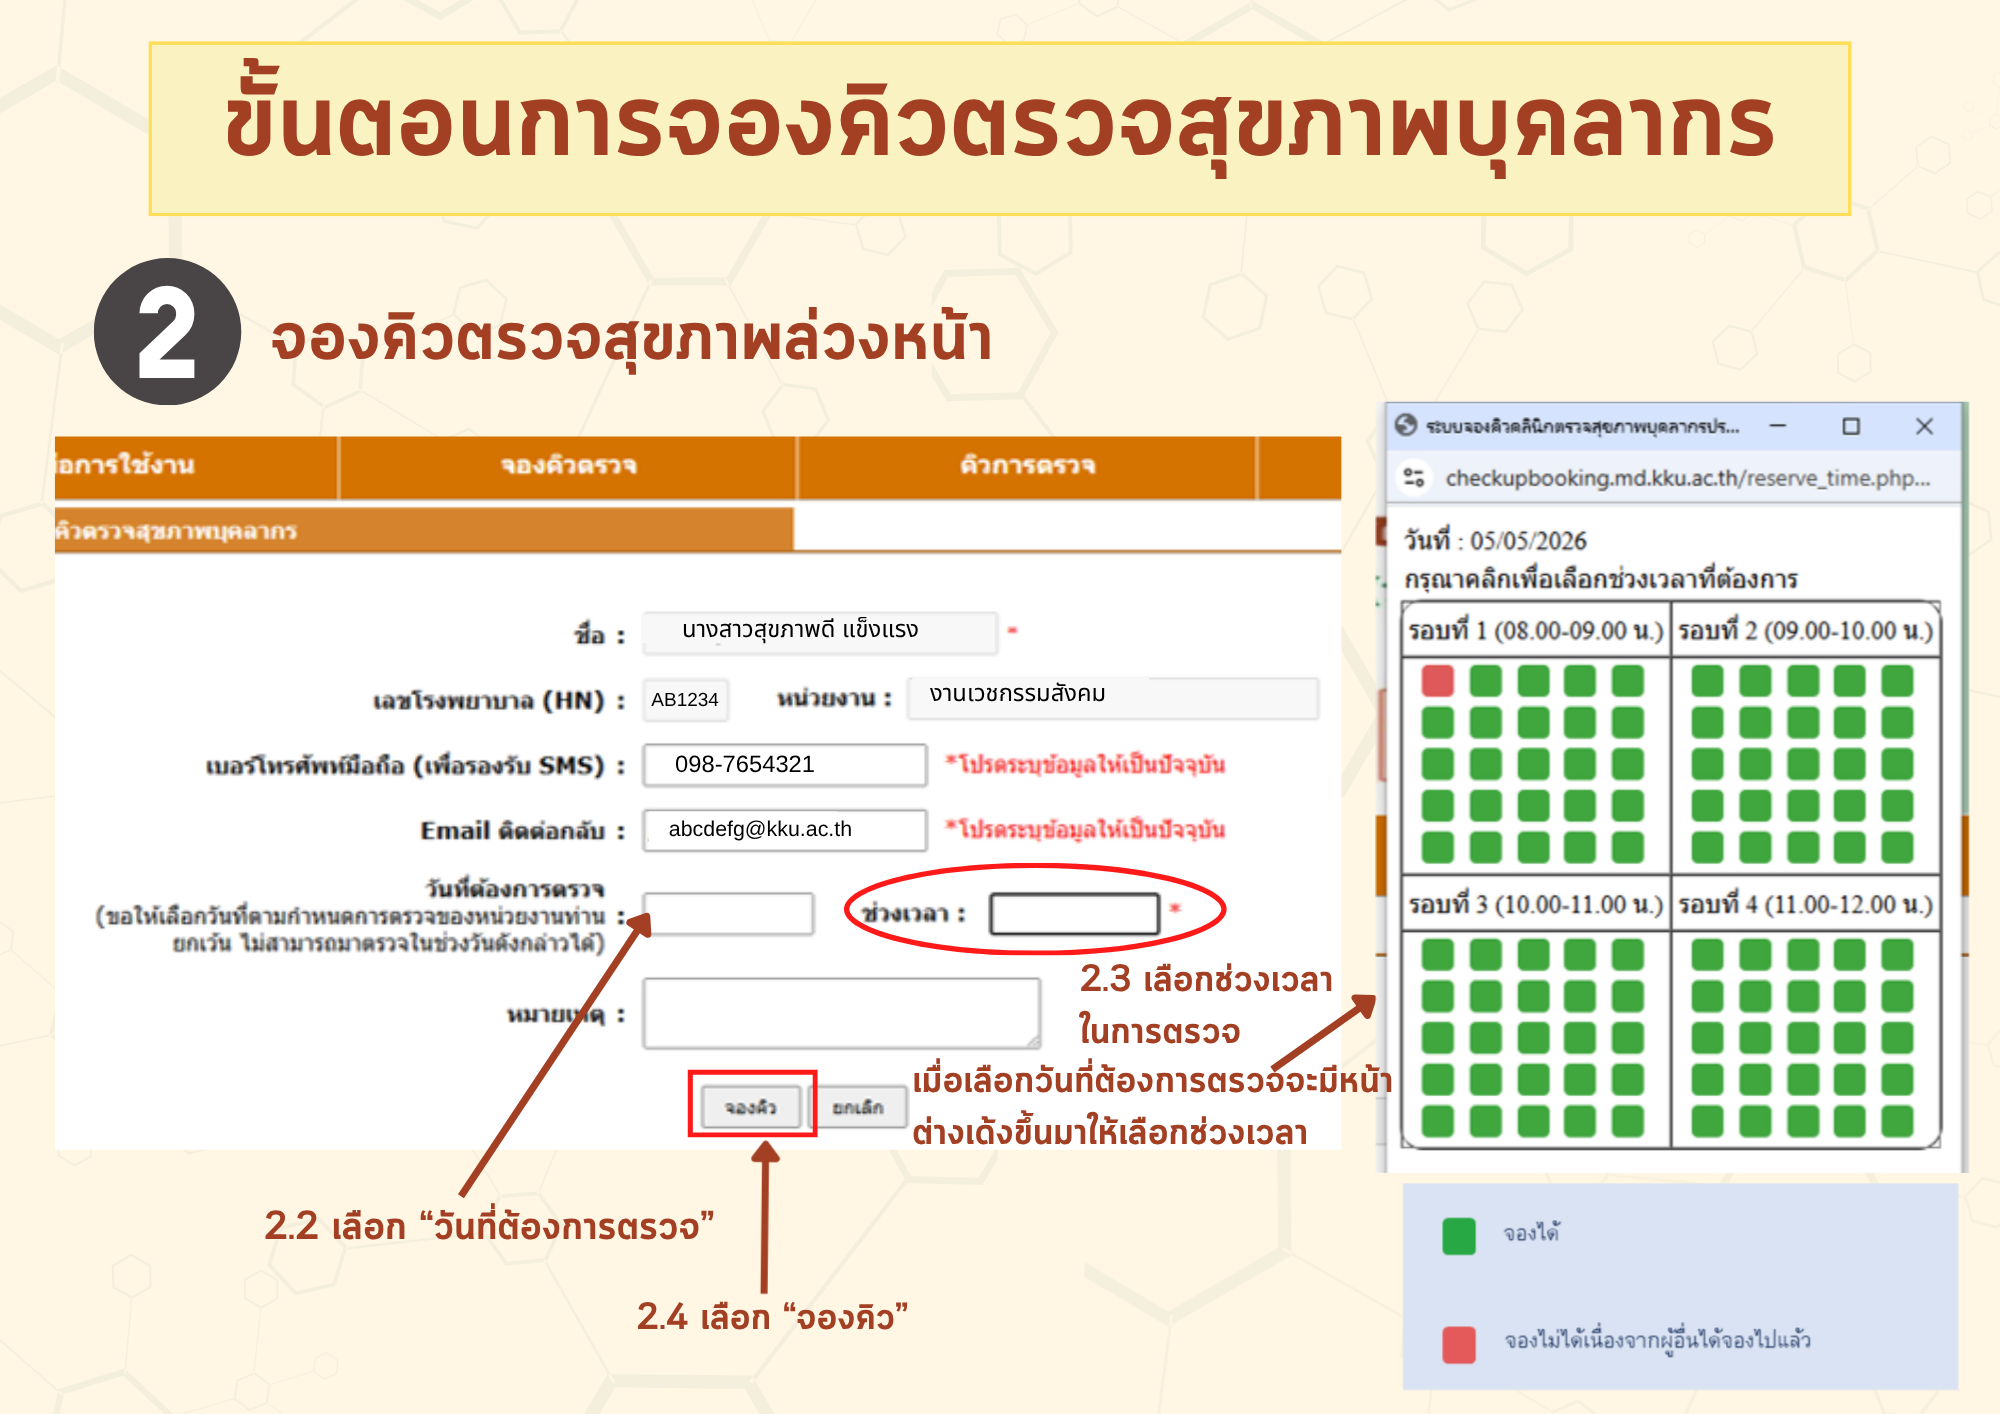Click the globe icon in popup title bar

coord(1406,425)
